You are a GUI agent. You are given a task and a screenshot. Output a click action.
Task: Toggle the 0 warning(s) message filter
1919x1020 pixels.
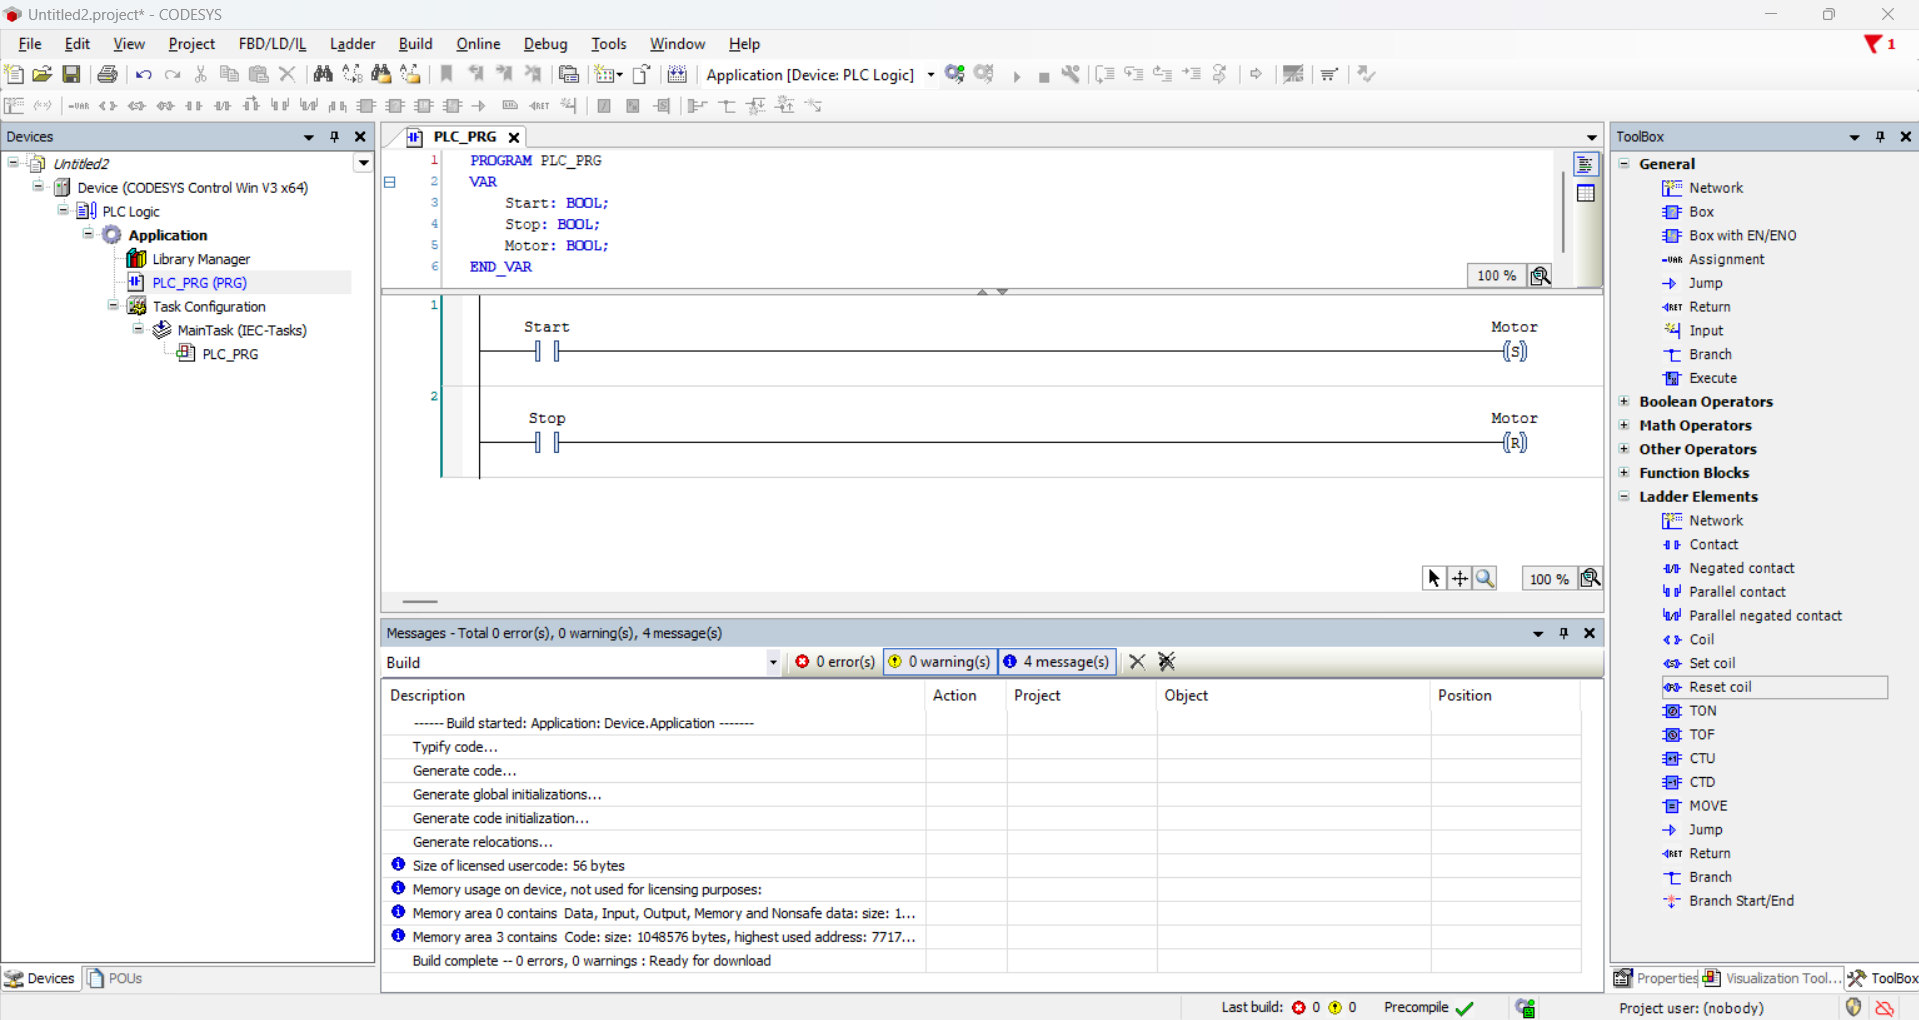coord(940,662)
